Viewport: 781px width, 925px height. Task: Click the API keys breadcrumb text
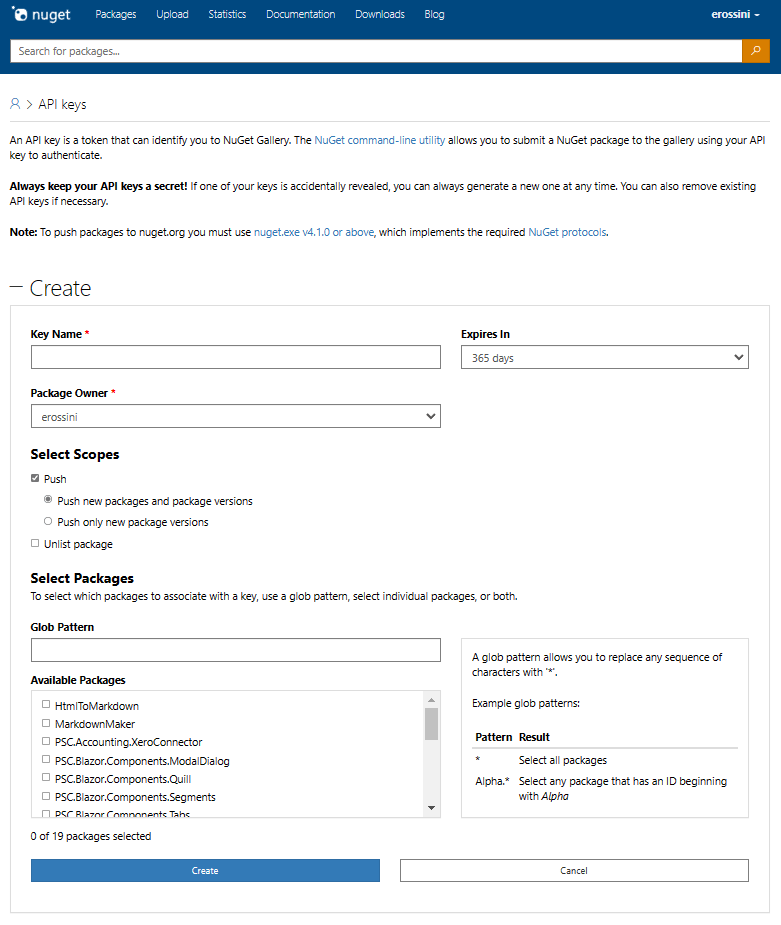(63, 104)
